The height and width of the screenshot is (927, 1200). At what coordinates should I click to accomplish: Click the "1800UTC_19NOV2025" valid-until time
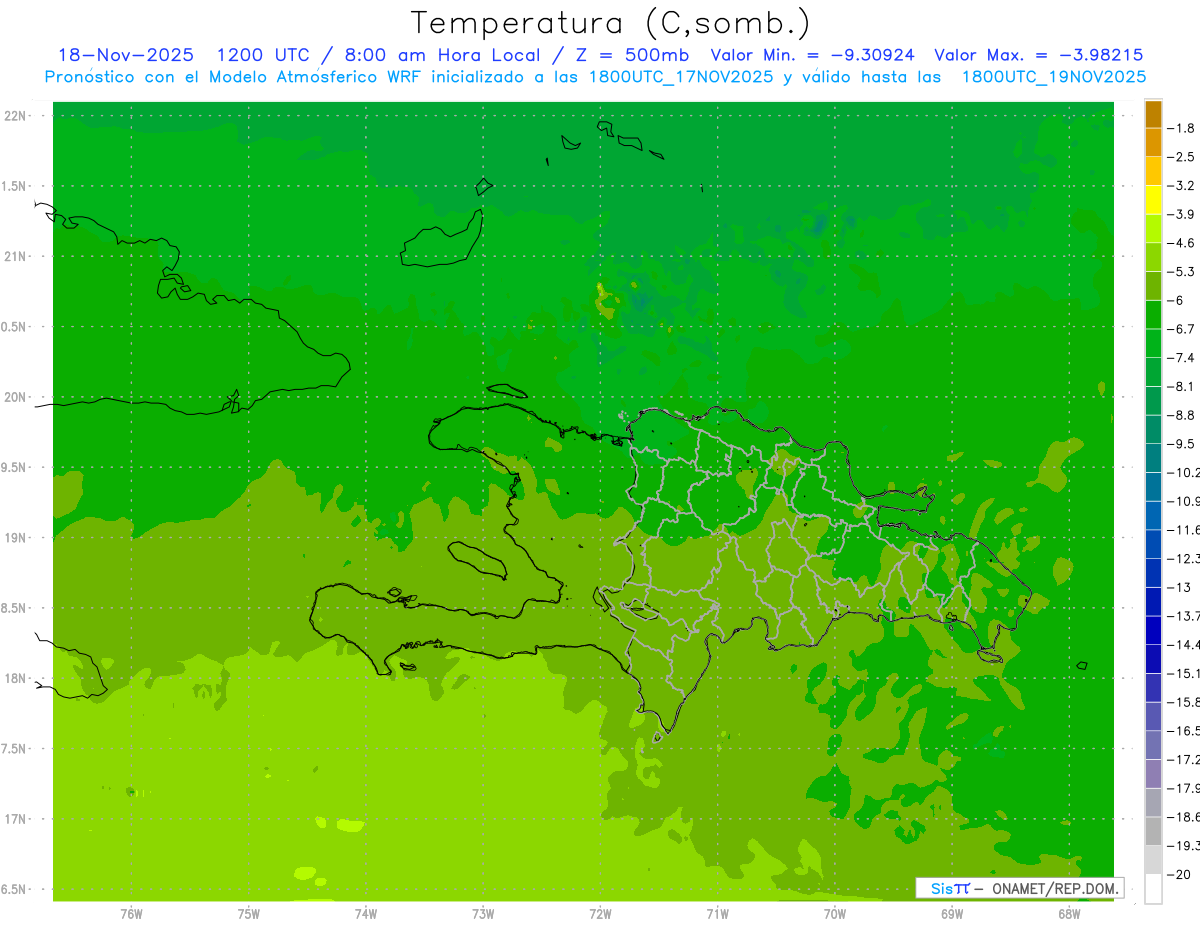click(x=1054, y=76)
